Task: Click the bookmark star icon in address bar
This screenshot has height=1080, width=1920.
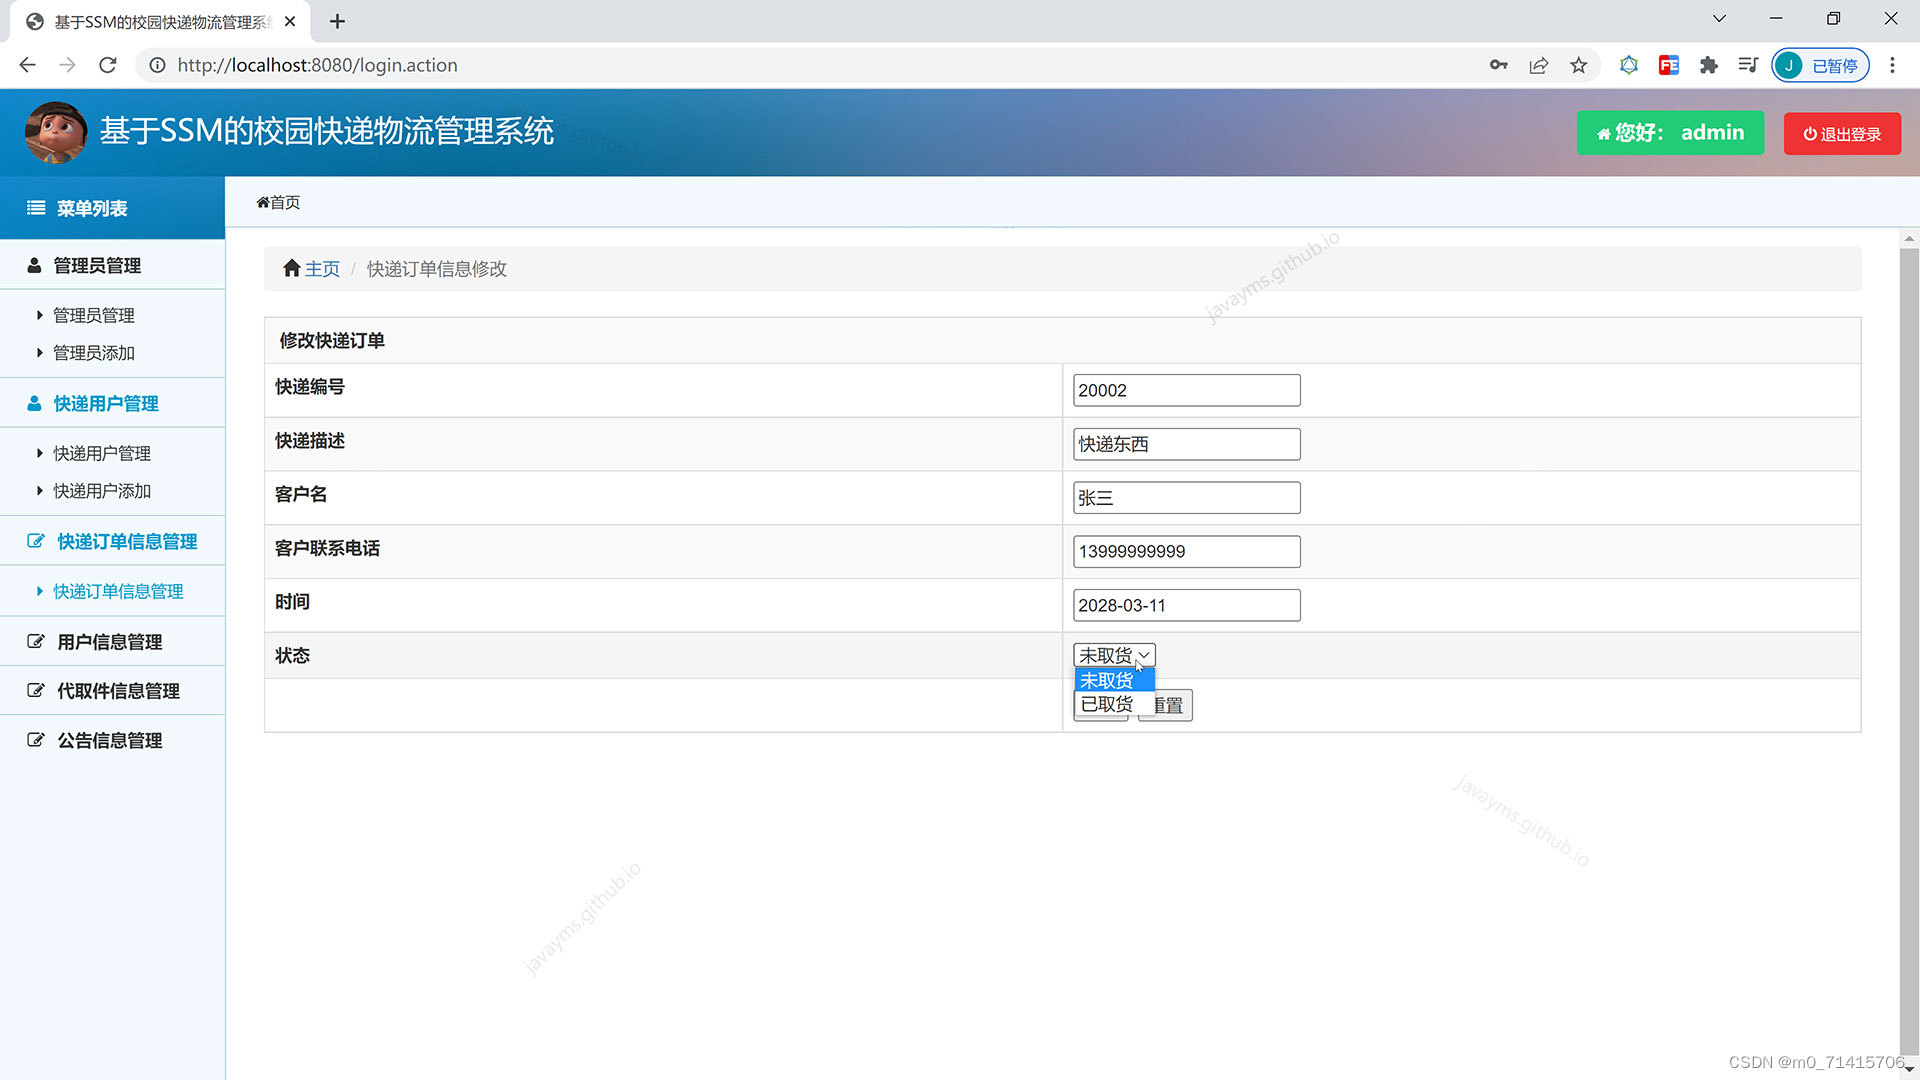Action: (1578, 66)
